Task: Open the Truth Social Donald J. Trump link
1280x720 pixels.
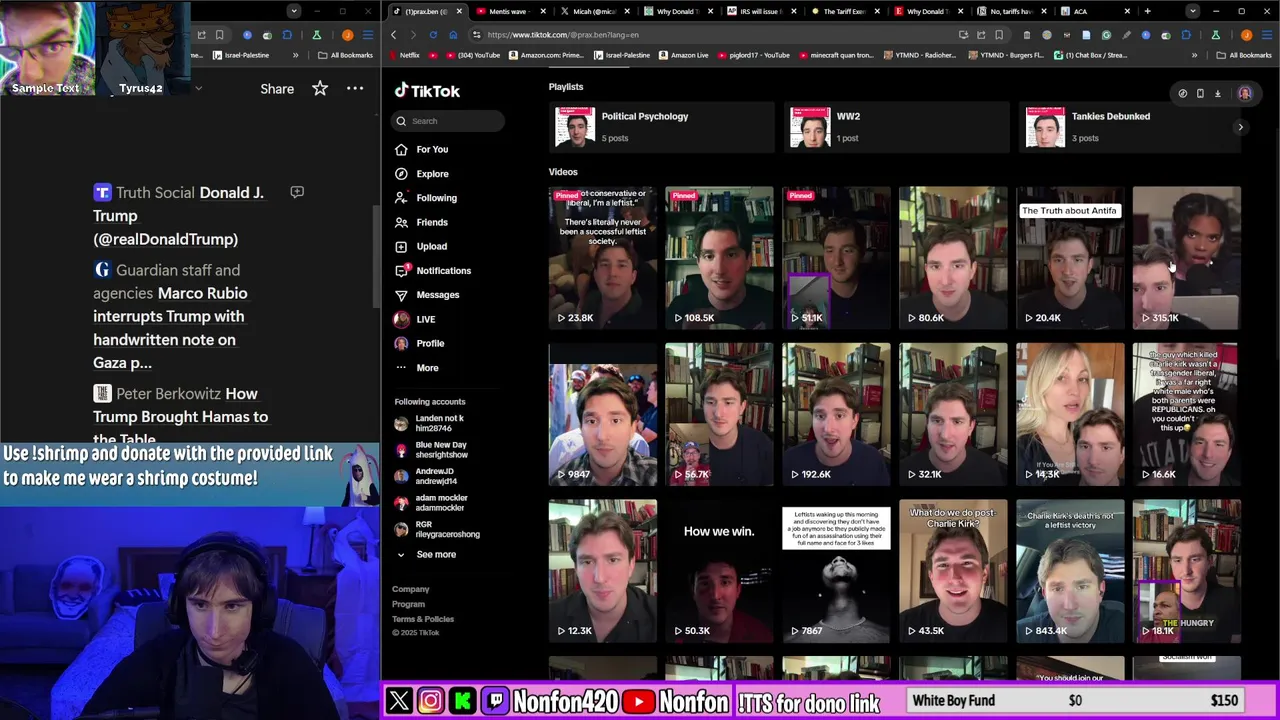Action: pyautogui.click(x=178, y=215)
